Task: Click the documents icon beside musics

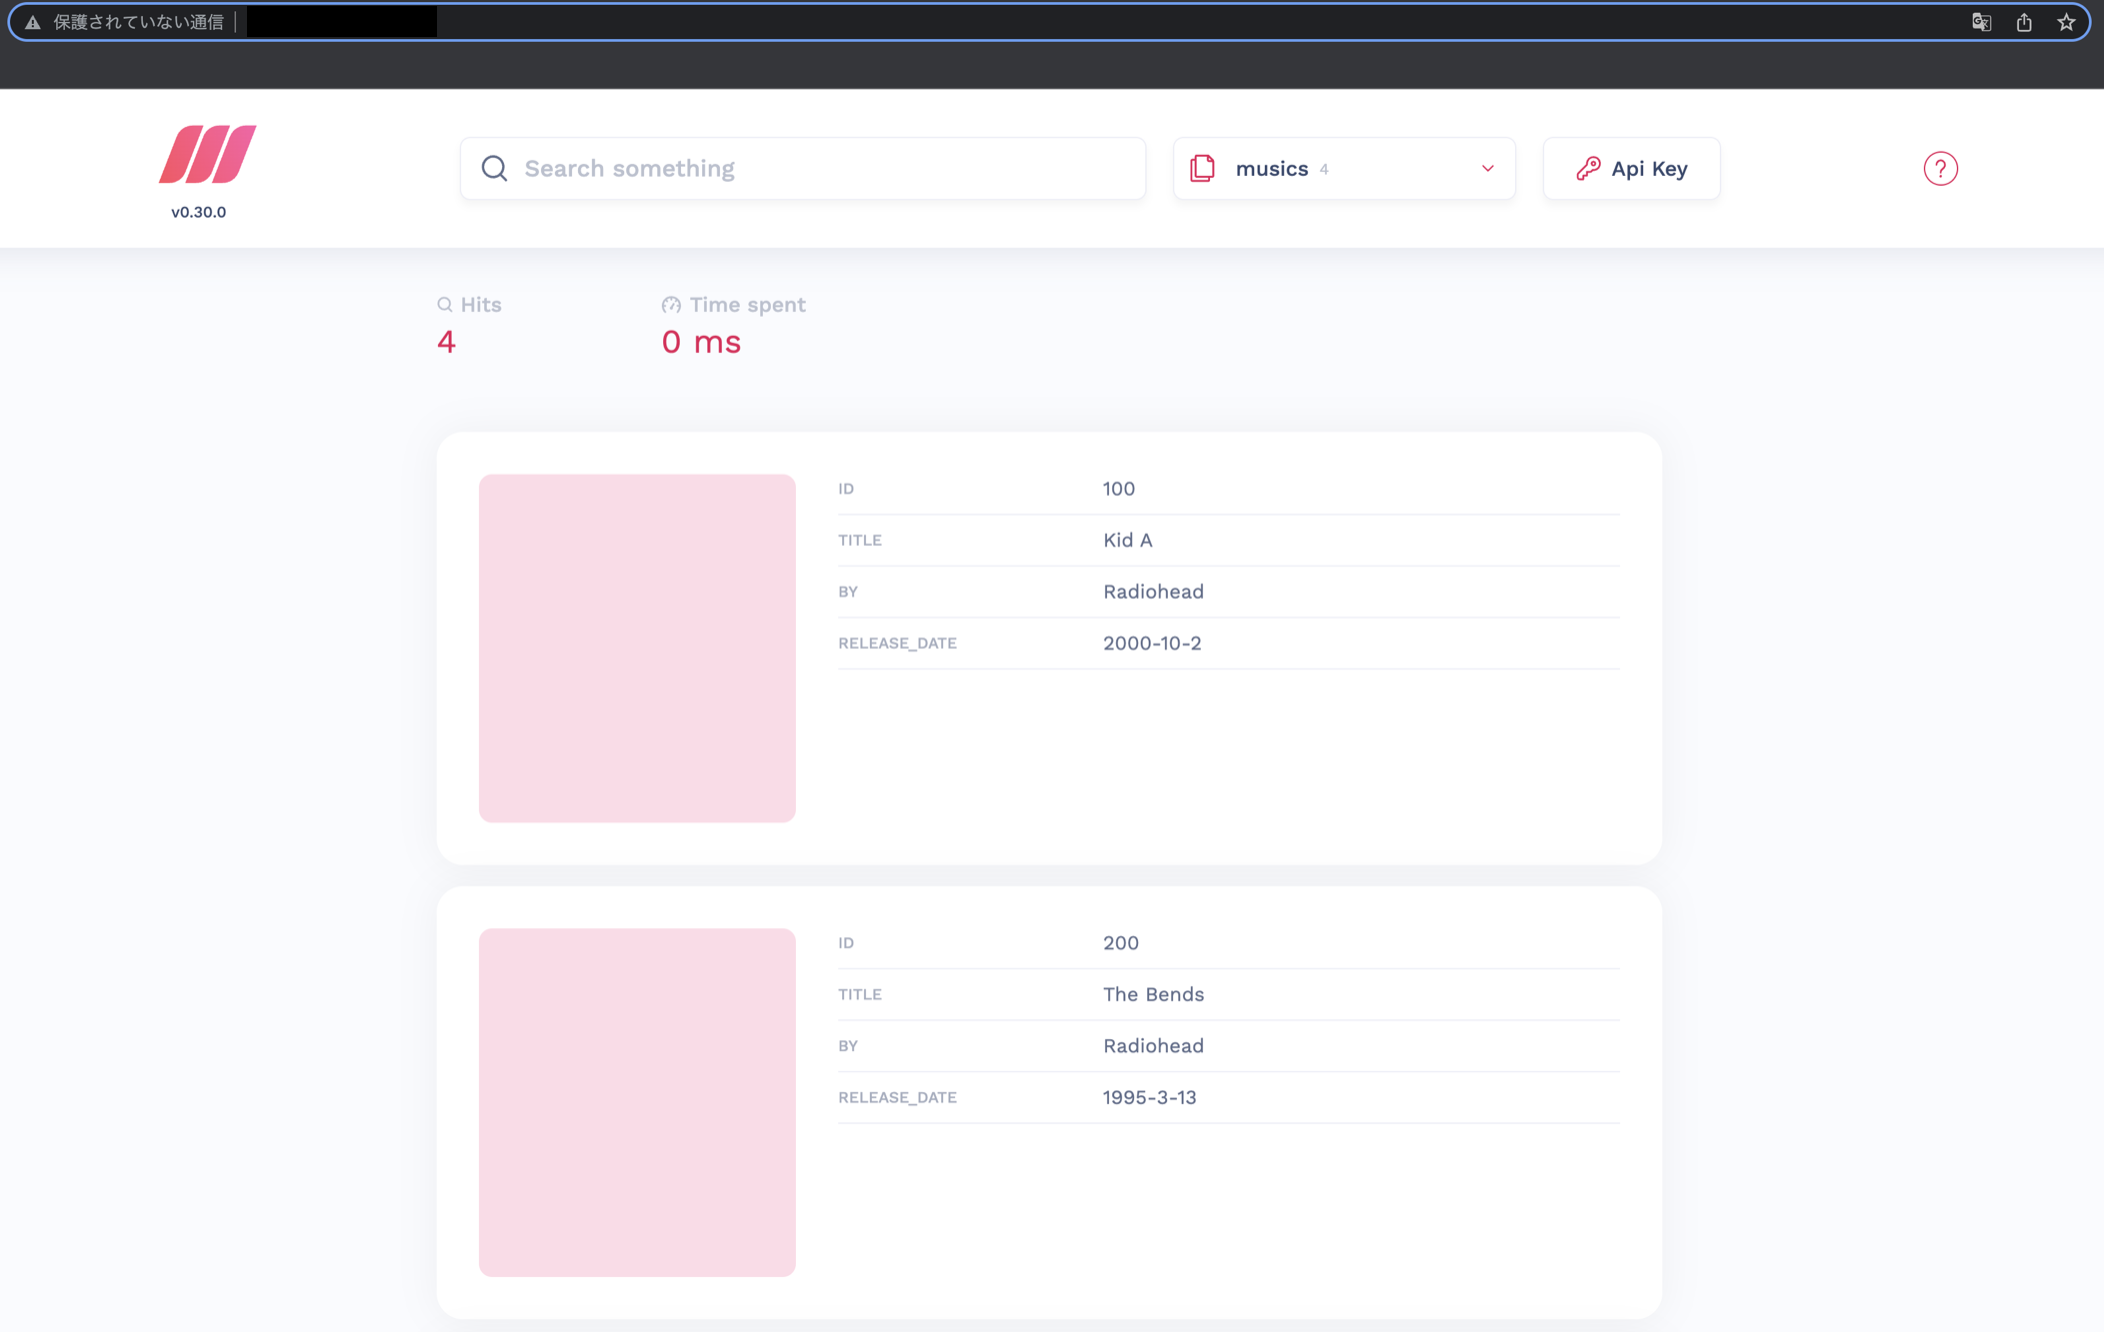Action: 1202,168
